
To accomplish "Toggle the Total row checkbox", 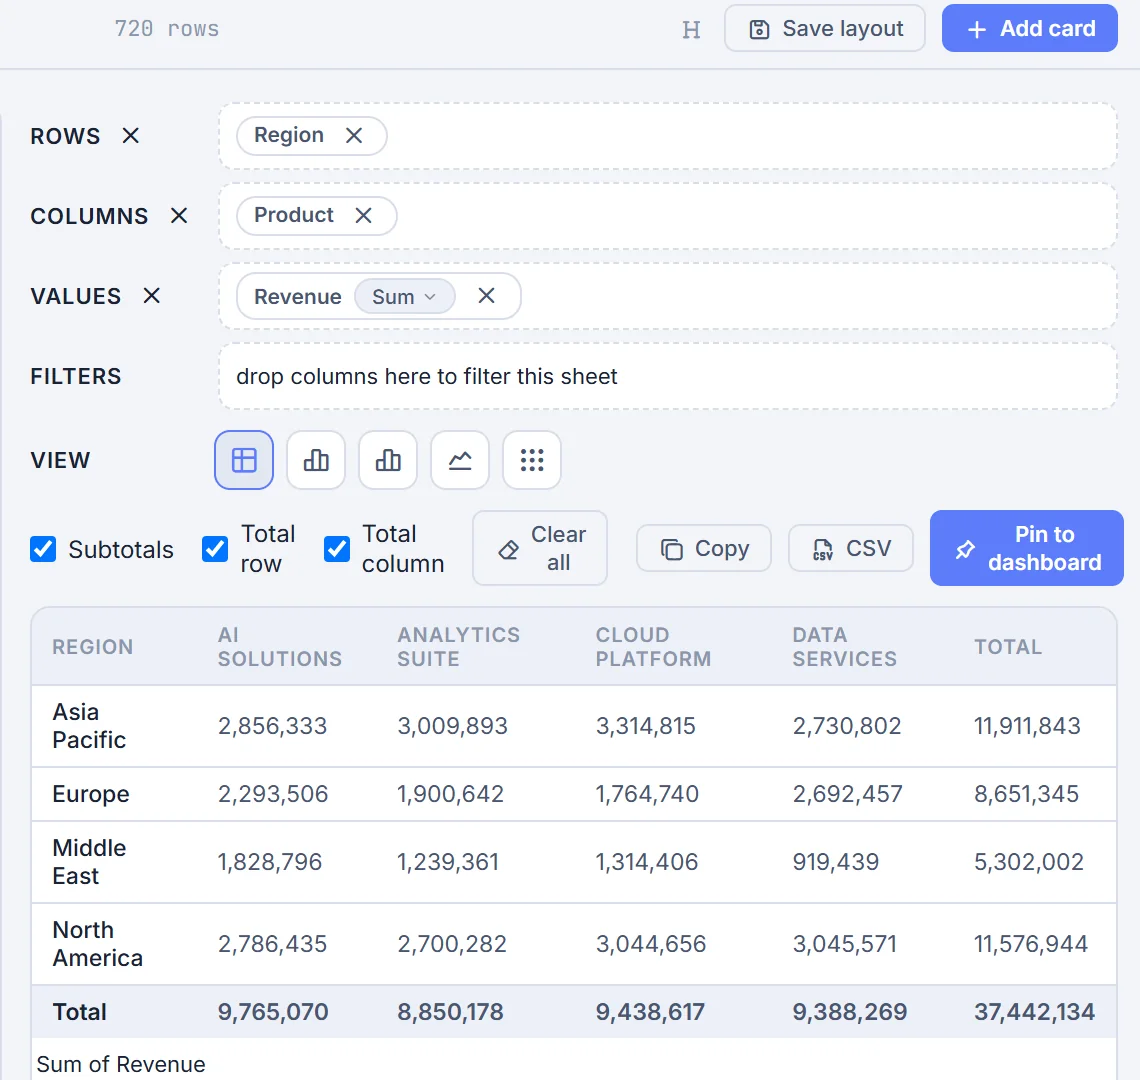I will pyautogui.click(x=215, y=549).
